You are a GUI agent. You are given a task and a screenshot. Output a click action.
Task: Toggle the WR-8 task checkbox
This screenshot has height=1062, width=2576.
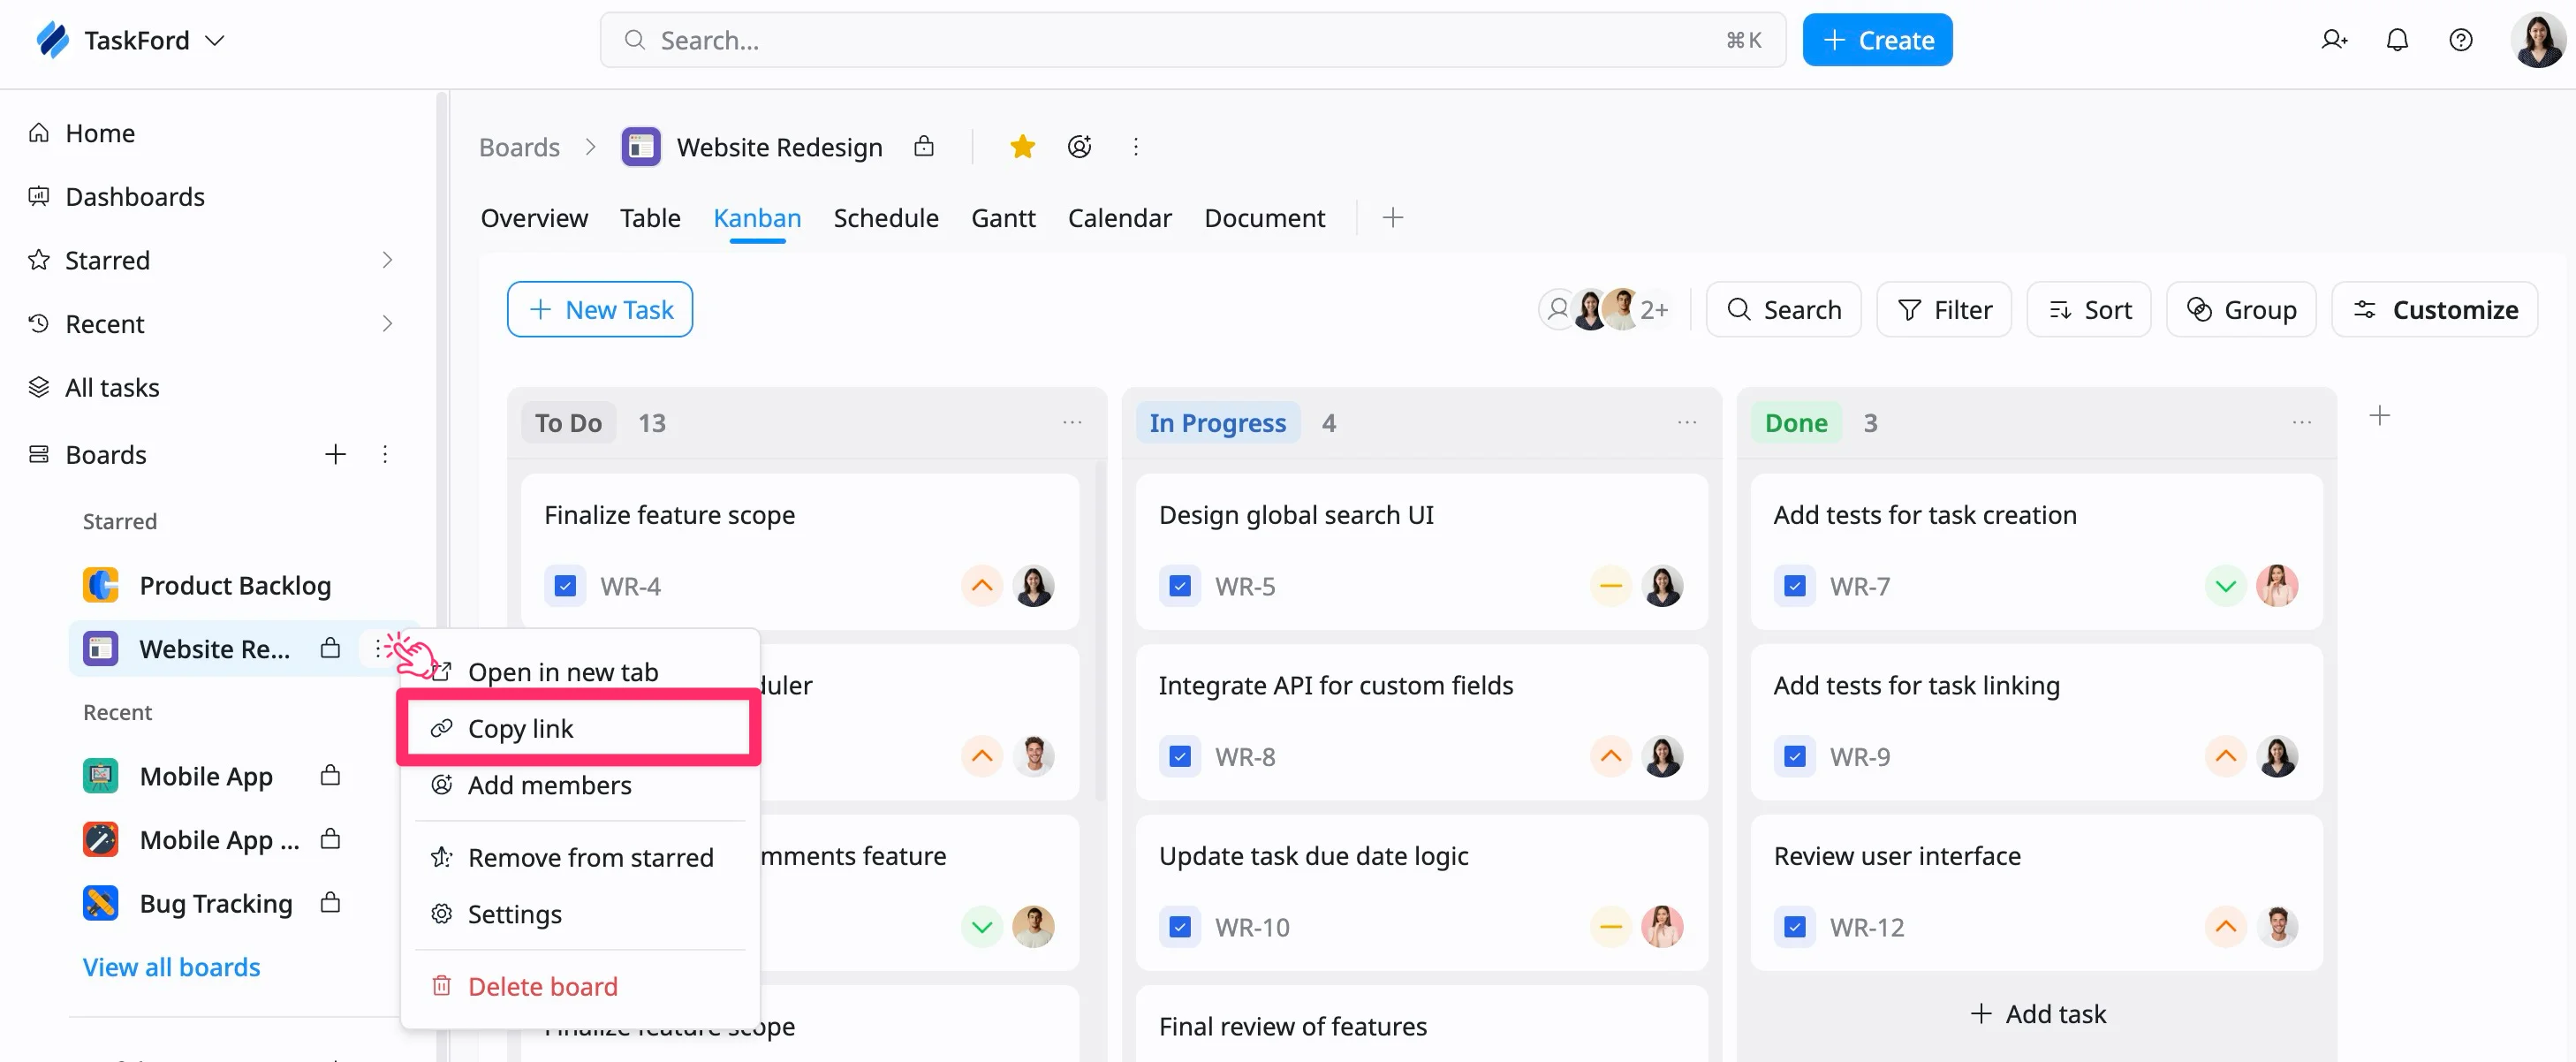tap(1180, 756)
